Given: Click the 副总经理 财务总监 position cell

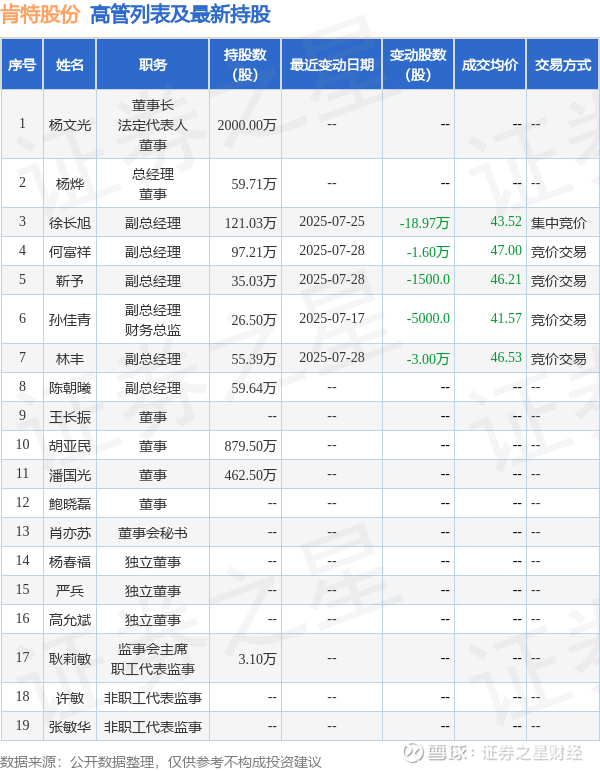Looking at the screenshot, I should (153, 320).
